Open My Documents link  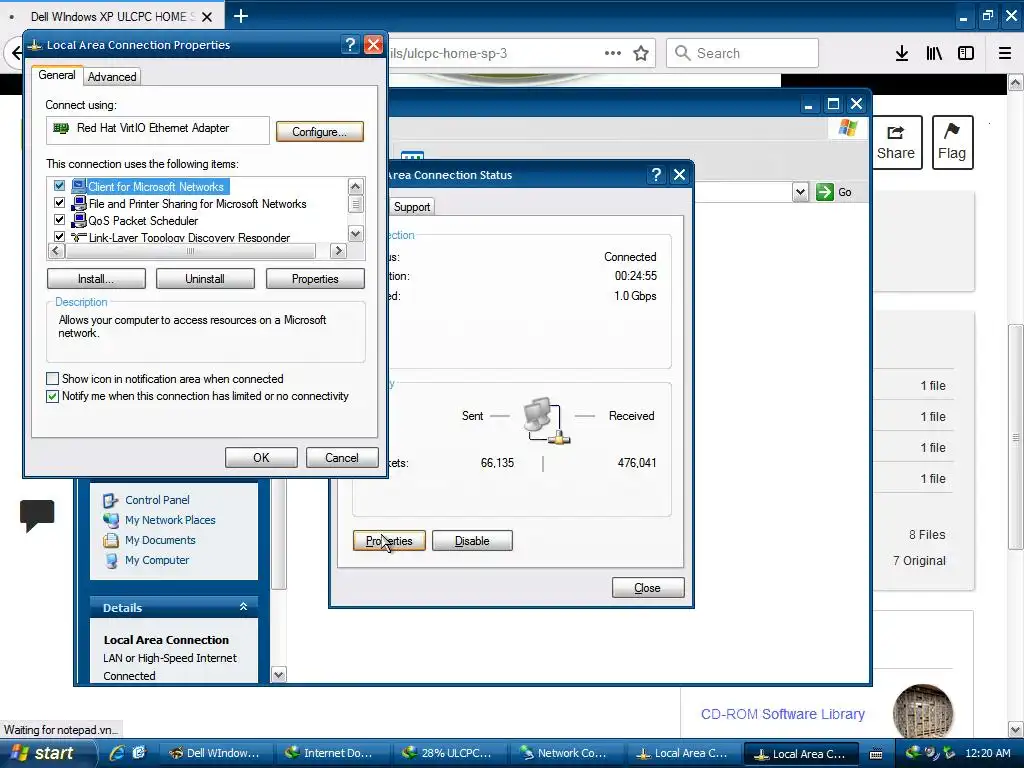point(160,540)
